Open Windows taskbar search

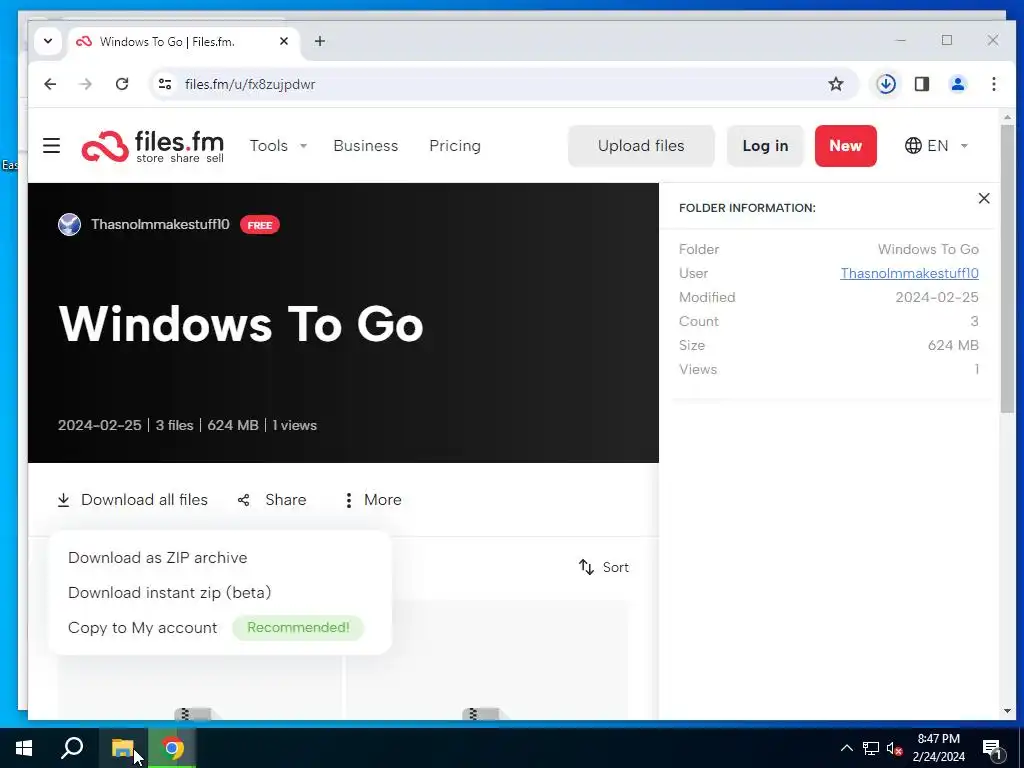(x=72, y=748)
